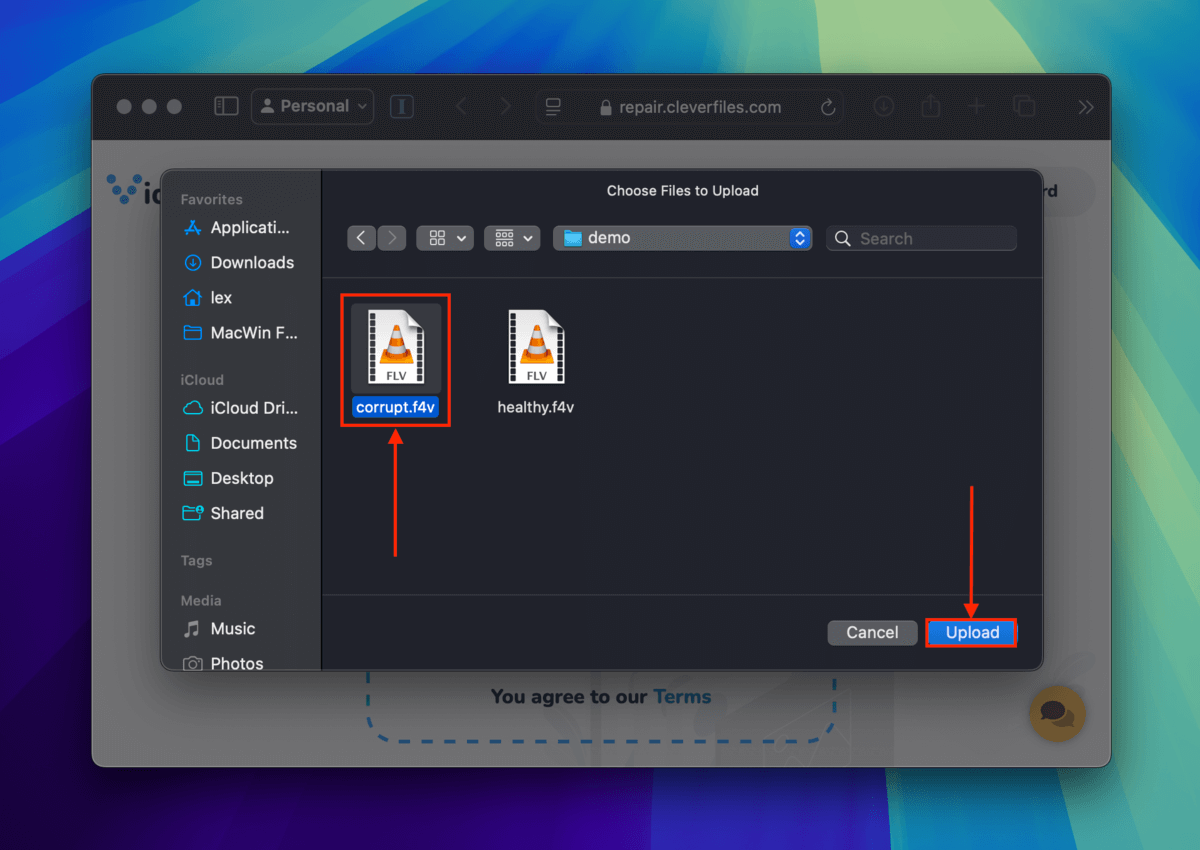Click the Safari extension icon next to Personal
The image size is (1200, 850).
402,107
